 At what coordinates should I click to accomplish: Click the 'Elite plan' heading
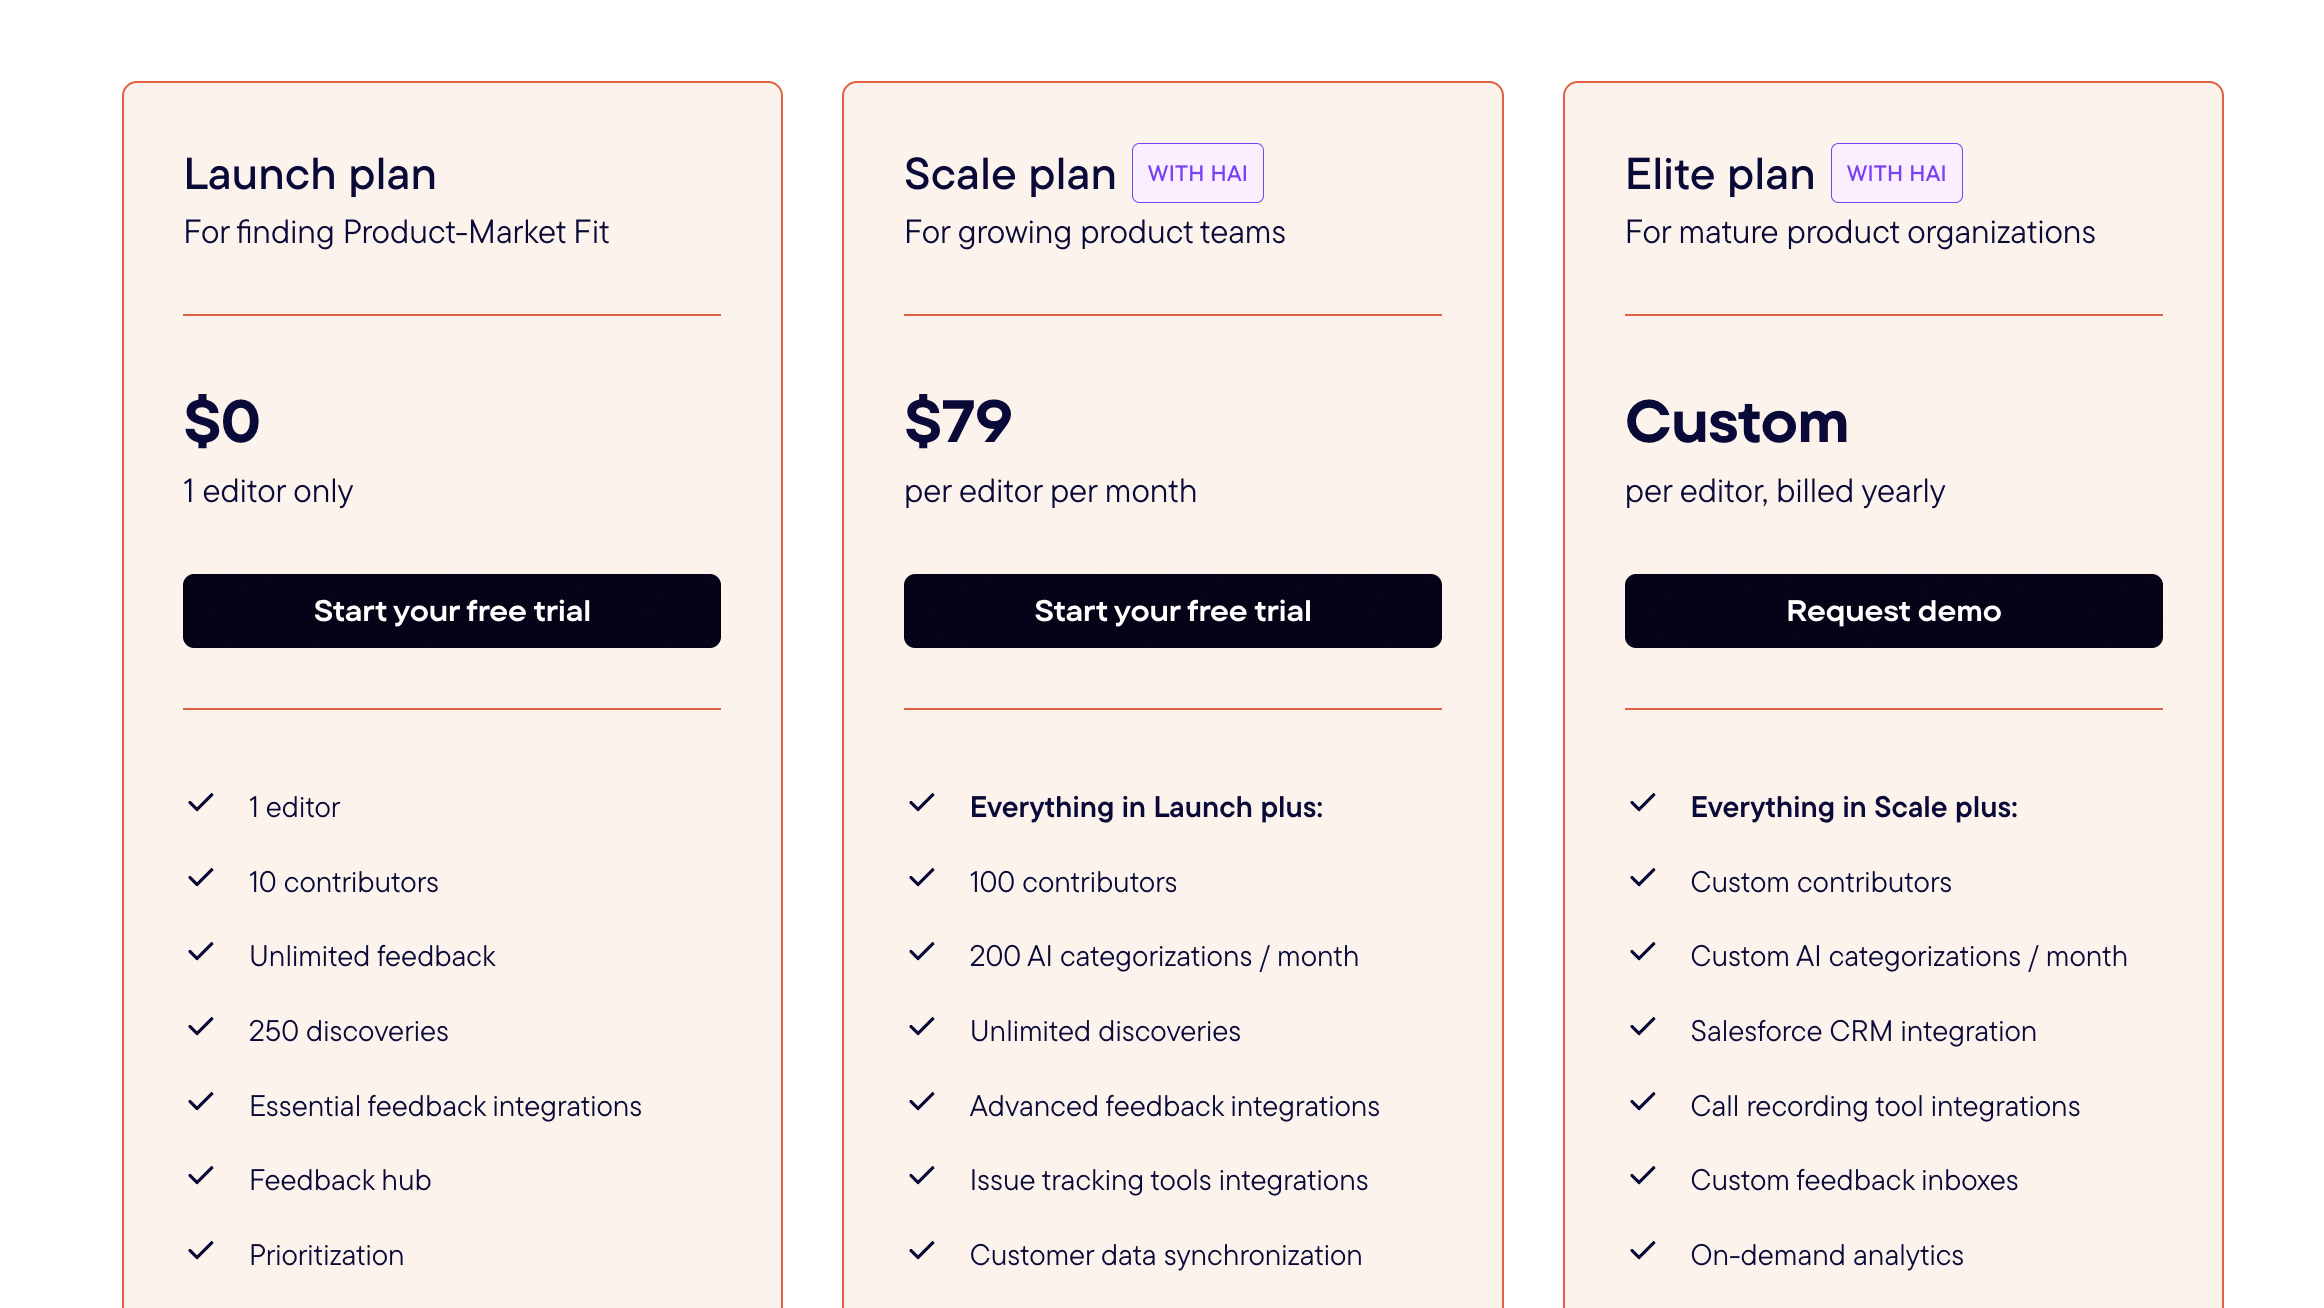(x=1720, y=172)
